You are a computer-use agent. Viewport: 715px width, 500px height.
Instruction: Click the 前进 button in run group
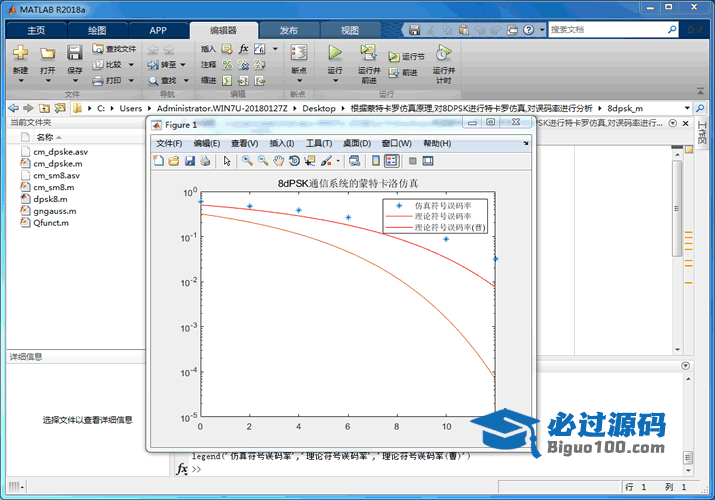point(403,72)
